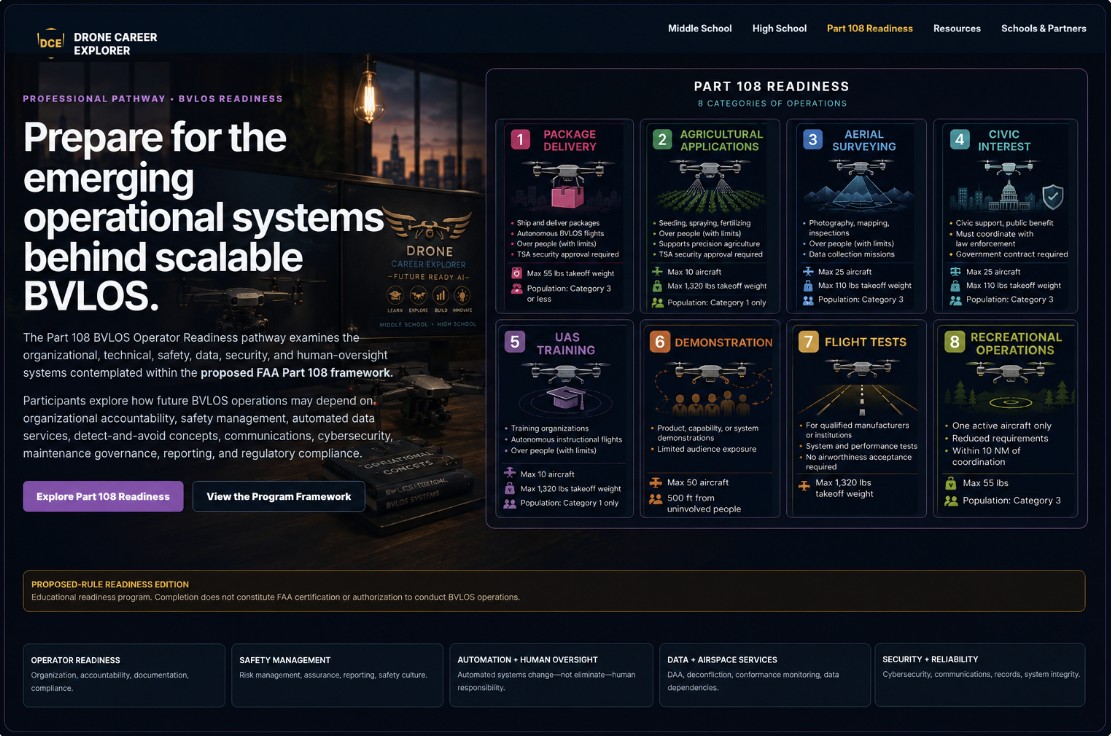Open Schools & Partners nav item
The image size is (1111, 736).
click(1043, 28)
